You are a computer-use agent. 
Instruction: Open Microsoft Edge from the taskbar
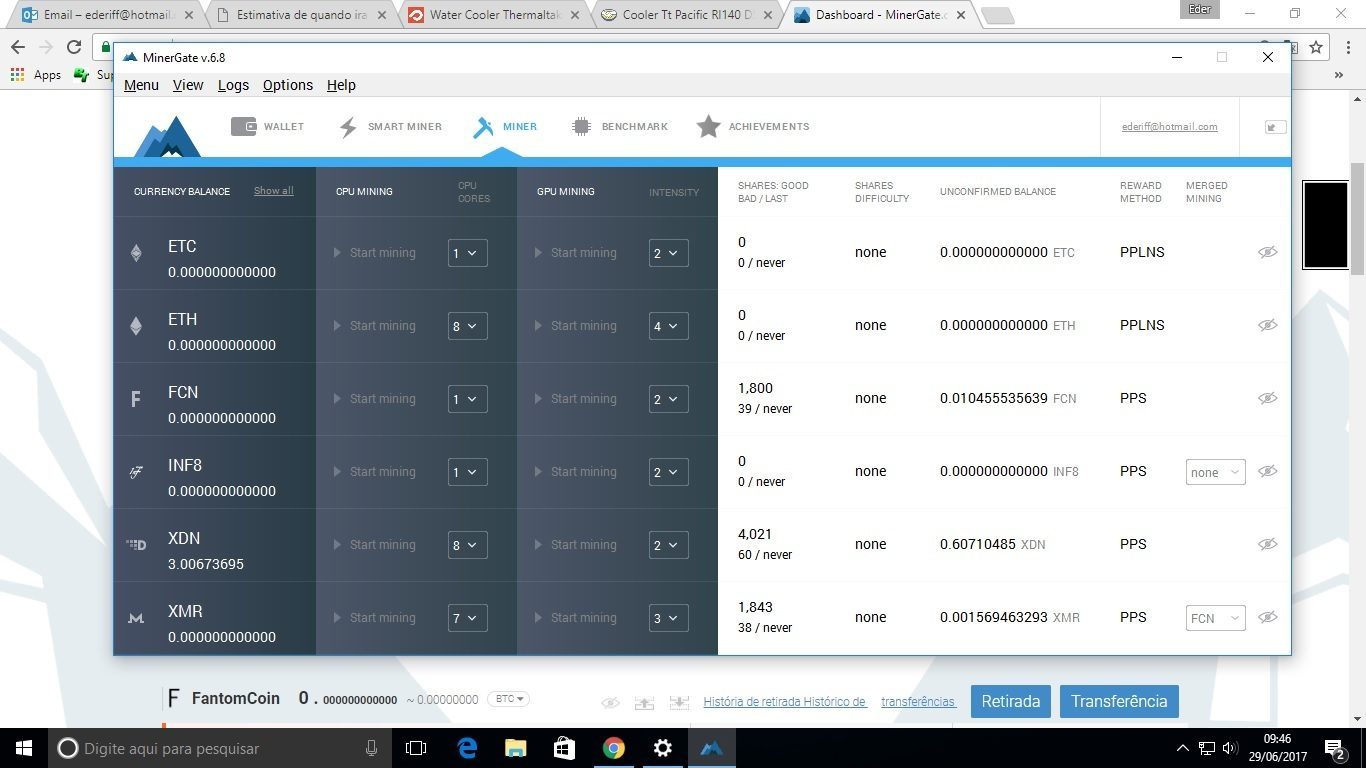[467, 748]
